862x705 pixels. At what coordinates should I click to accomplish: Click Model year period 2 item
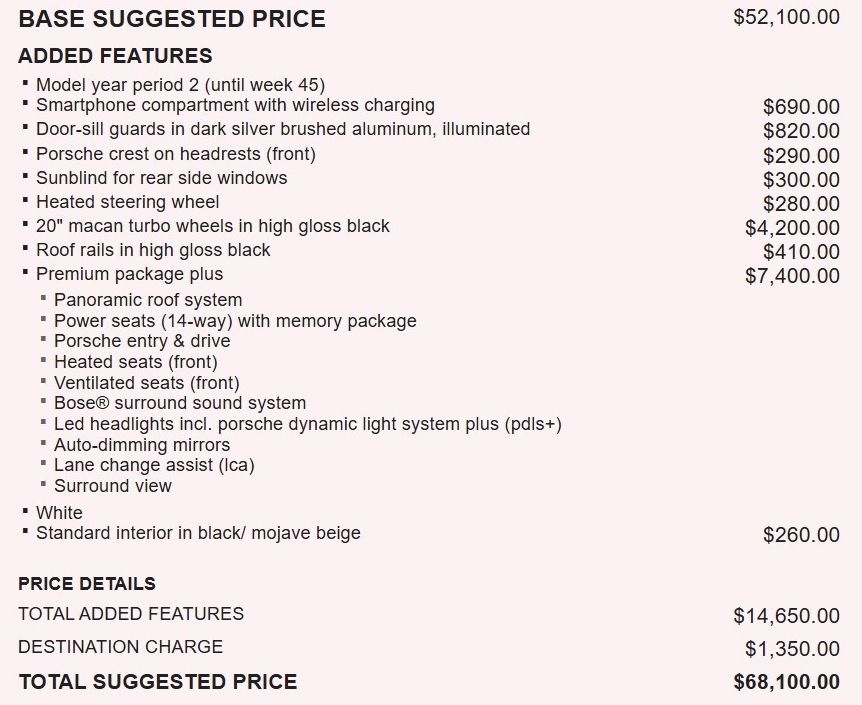180,85
